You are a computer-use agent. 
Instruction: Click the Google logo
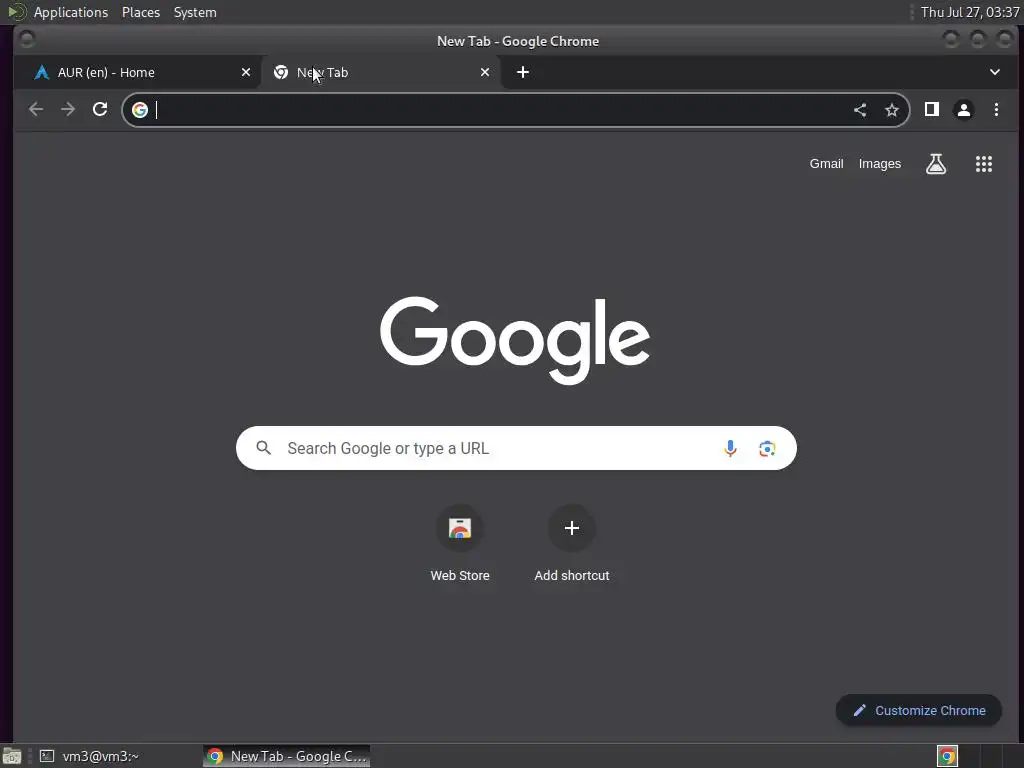pos(515,340)
